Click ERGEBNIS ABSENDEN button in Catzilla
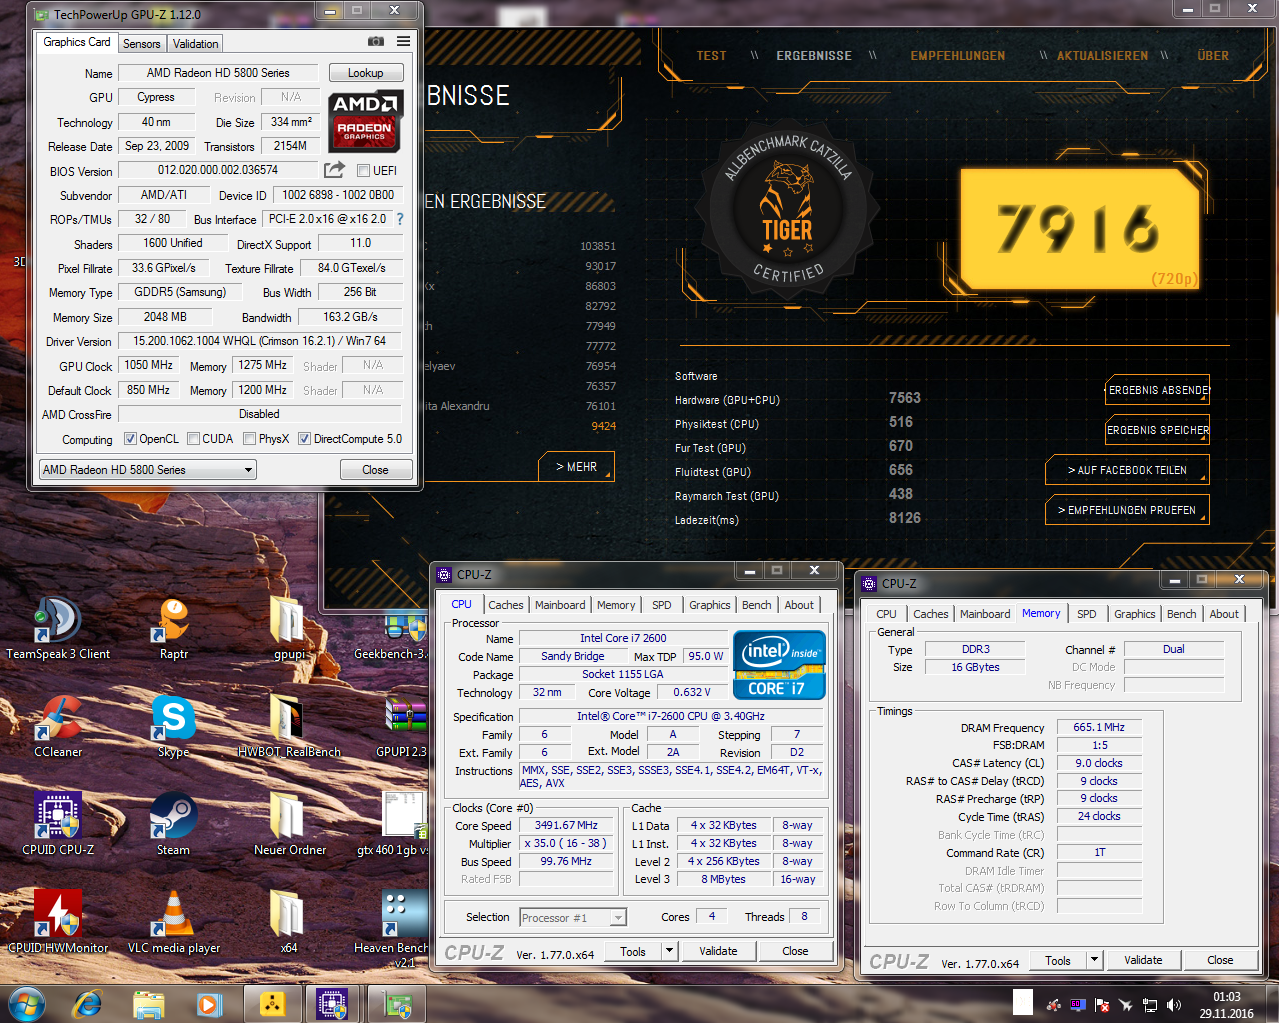Viewport: 1279px width, 1023px height. tap(1158, 390)
